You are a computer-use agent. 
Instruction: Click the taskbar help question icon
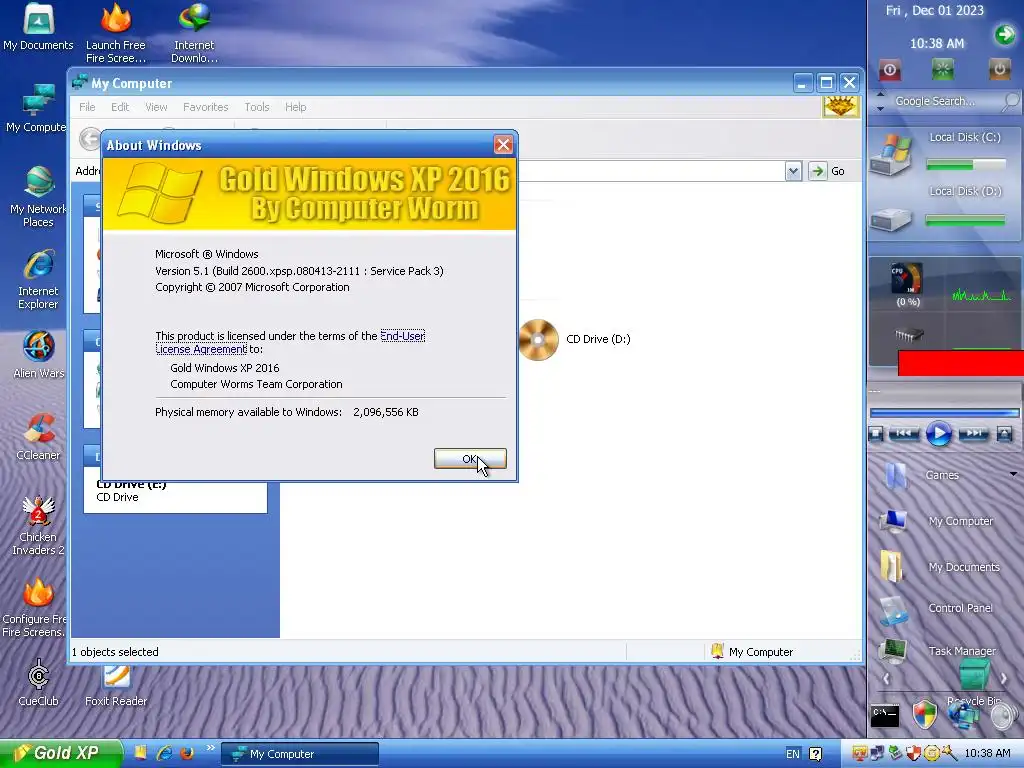816,754
